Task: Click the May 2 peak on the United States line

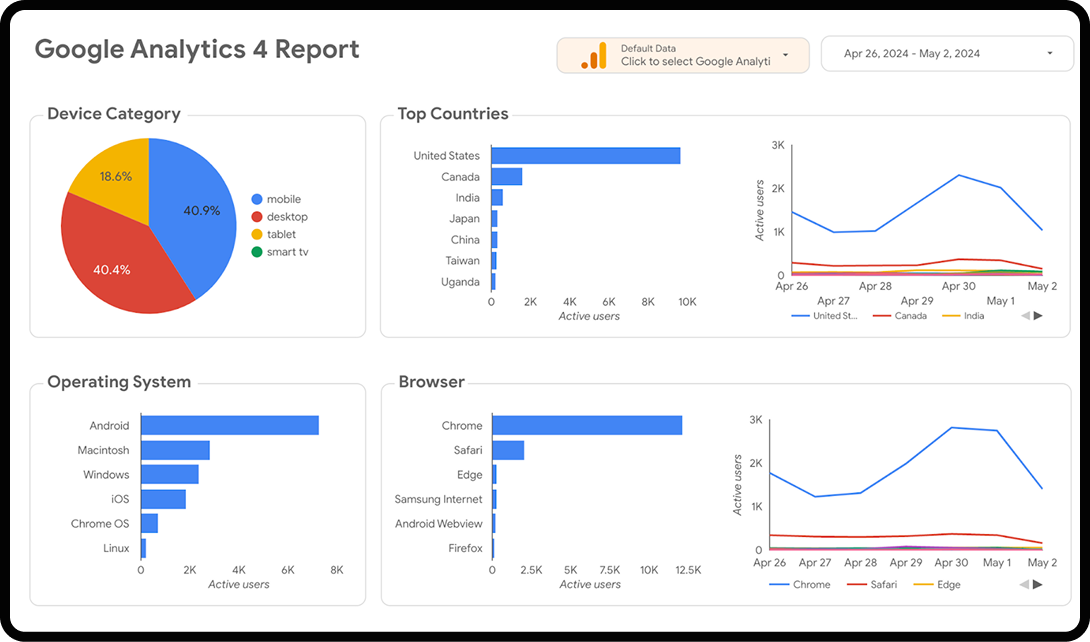Action: [1040, 228]
